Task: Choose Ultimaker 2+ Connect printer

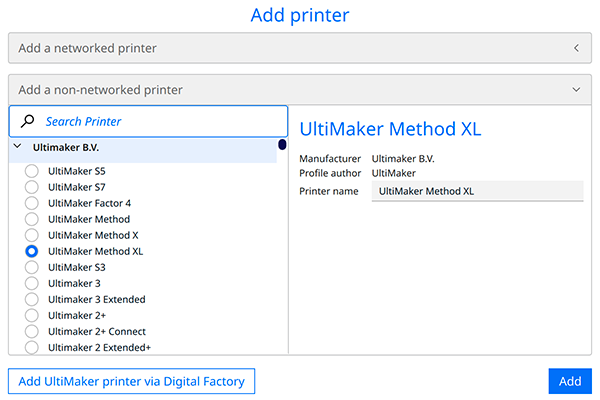Action: click(32, 331)
